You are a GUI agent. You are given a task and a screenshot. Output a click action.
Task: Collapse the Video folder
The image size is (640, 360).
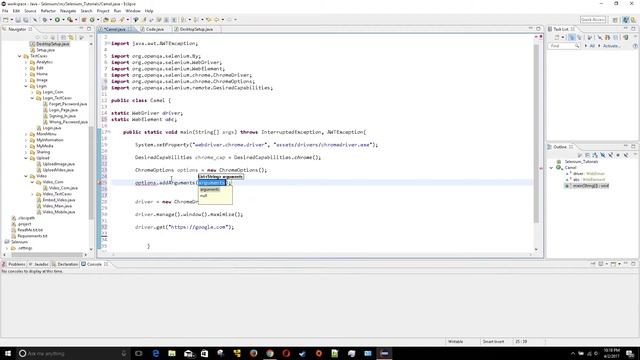(x=26, y=176)
